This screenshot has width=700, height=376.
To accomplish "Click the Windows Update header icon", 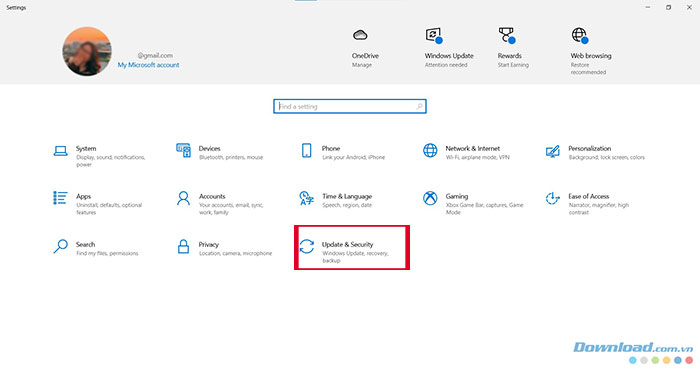I will pyautogui.click(x=434, y=35).
